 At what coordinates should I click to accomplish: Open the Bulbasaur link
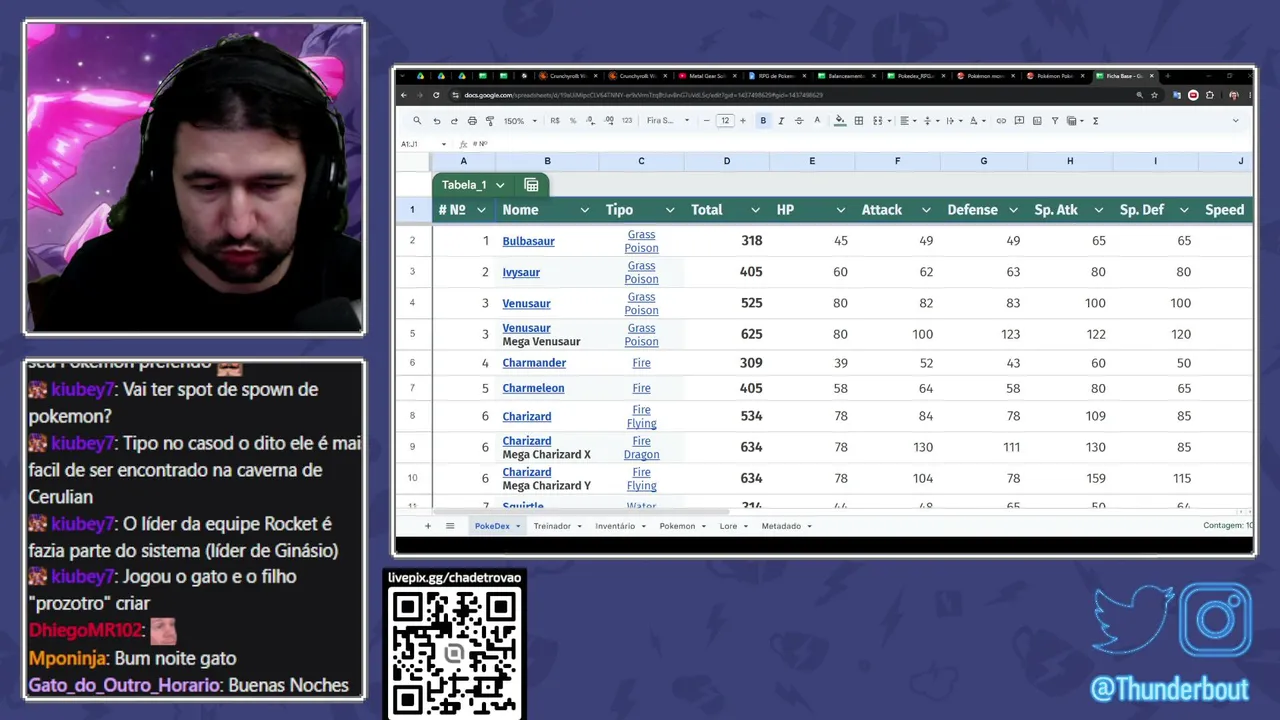528,241
